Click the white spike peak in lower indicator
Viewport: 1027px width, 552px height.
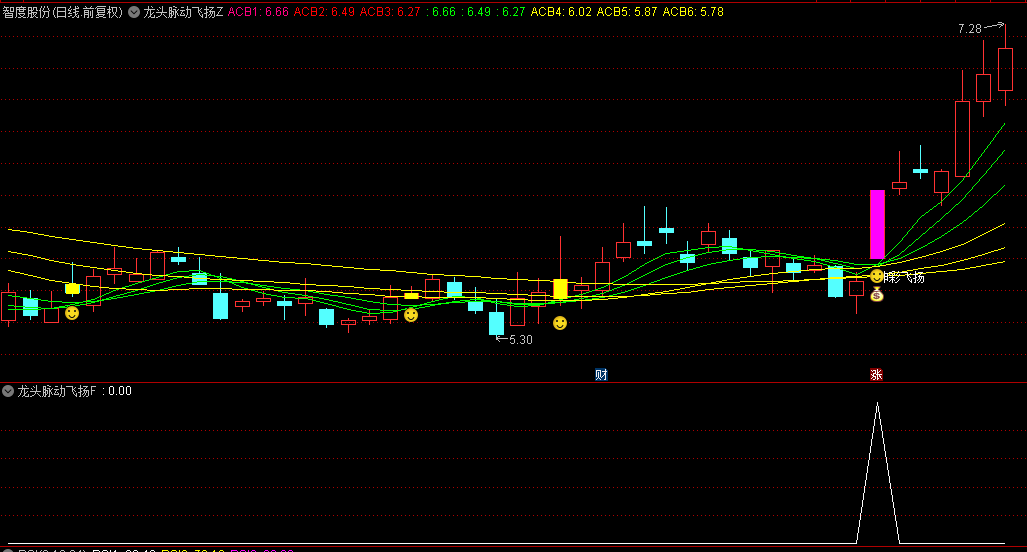tap(878, 405)
